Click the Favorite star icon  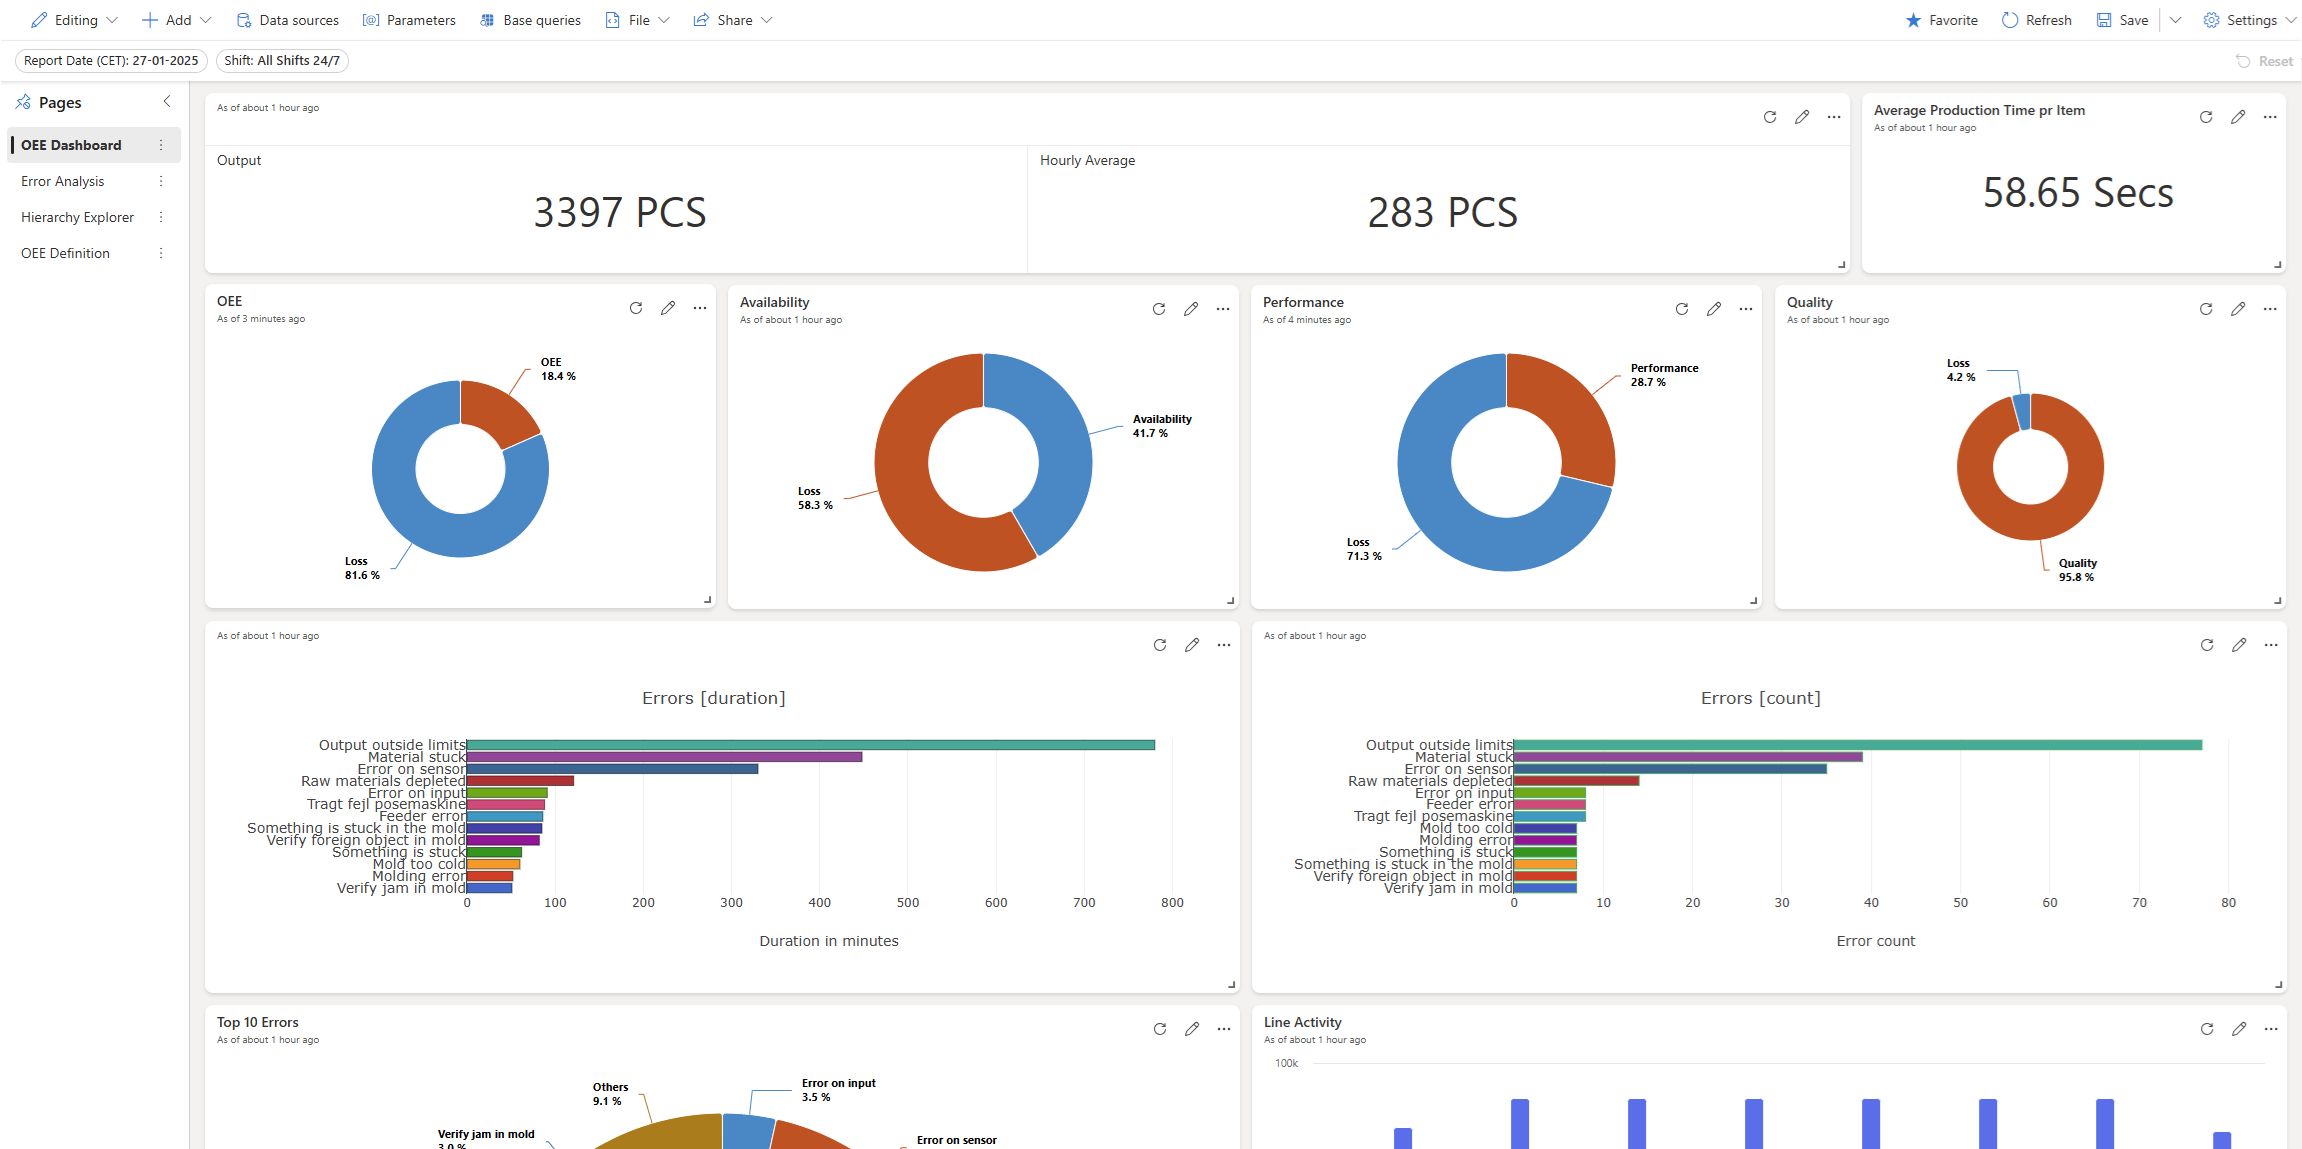[x=1913, y=20]
